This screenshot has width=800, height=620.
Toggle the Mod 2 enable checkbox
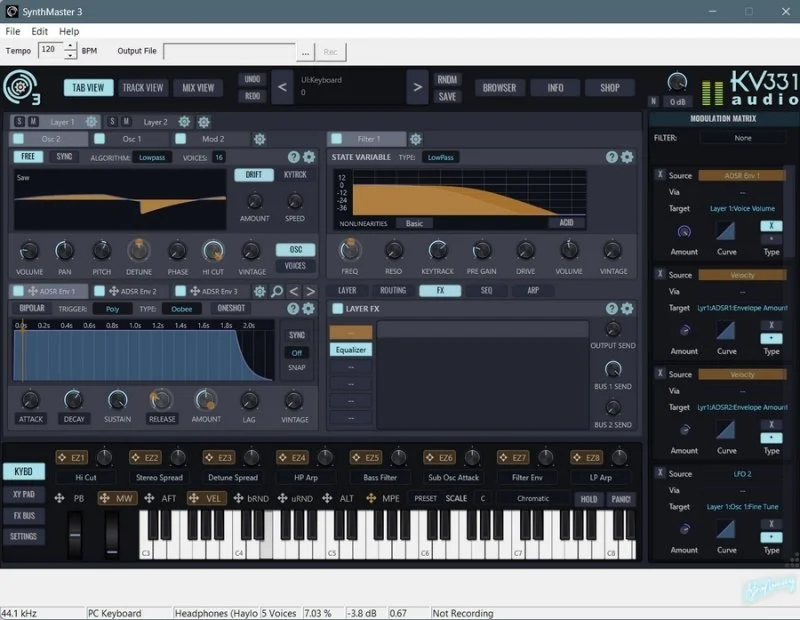point(181,139)
